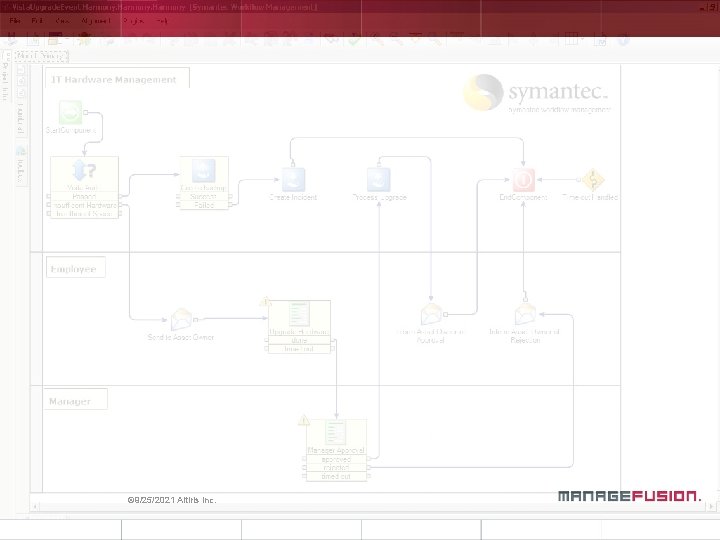Open the Edit menu

pyautogui.click(x=37, y=21)
